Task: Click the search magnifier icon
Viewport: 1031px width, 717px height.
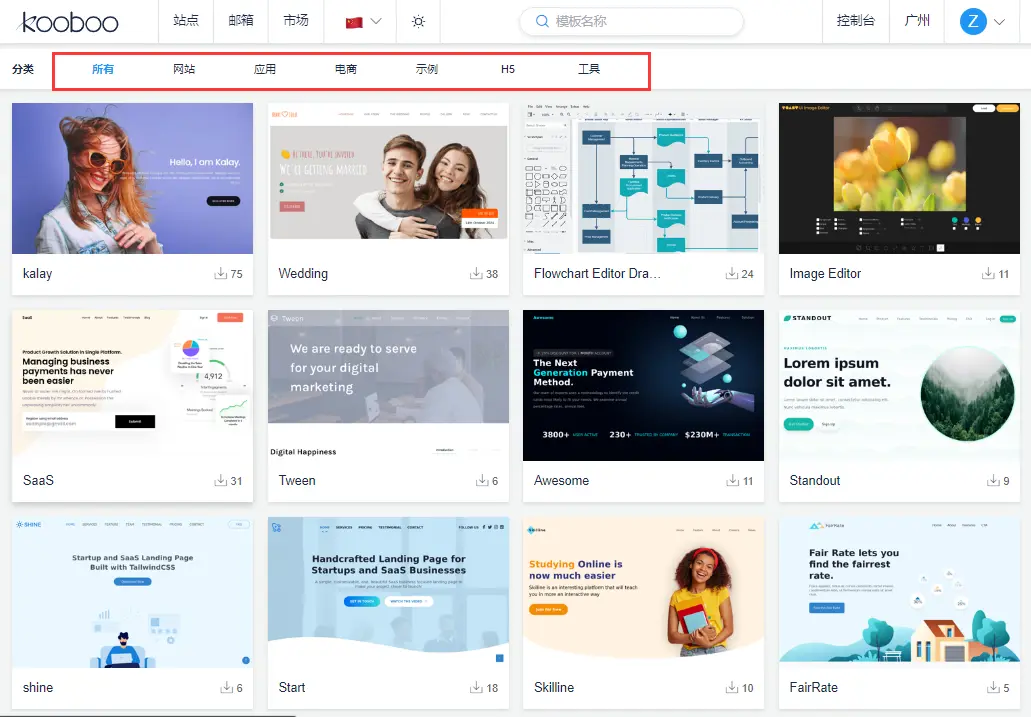Action: tap(542, 21)
